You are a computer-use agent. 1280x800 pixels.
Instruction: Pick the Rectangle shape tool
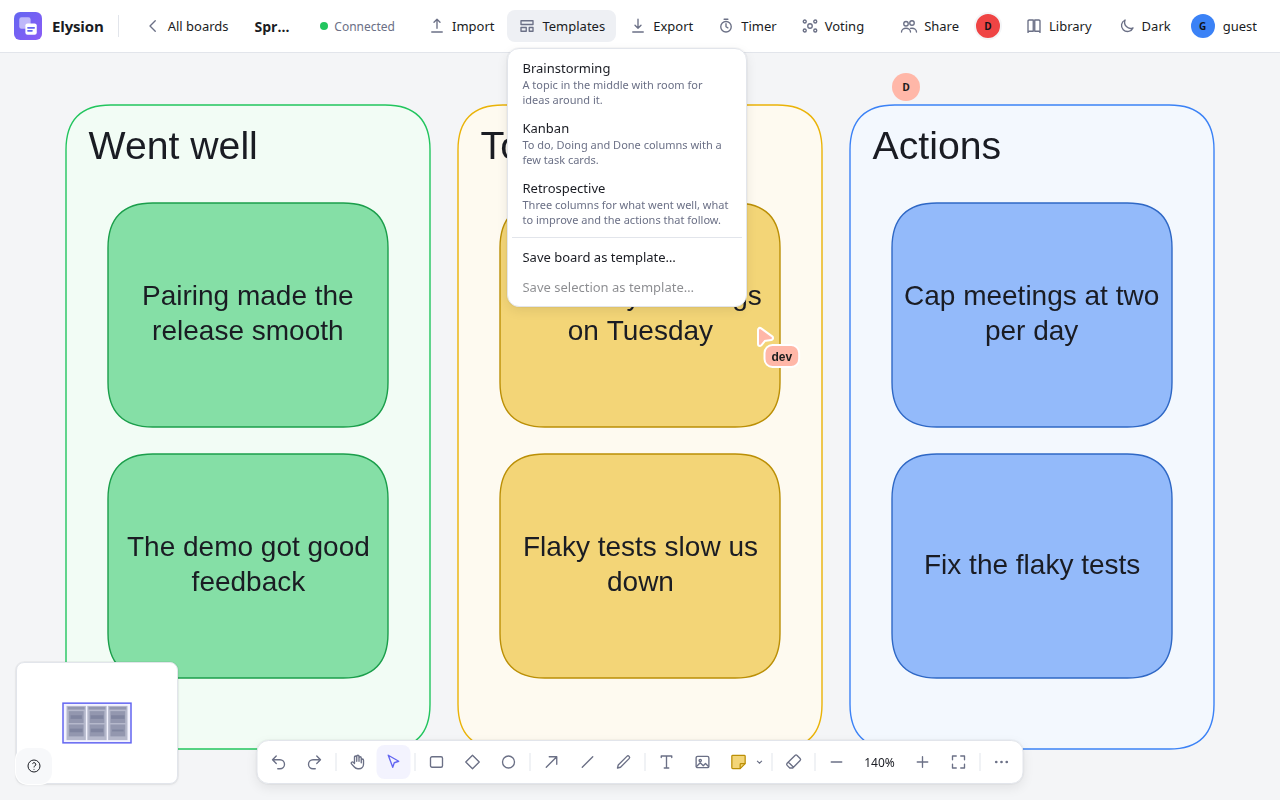pos(436,762)
